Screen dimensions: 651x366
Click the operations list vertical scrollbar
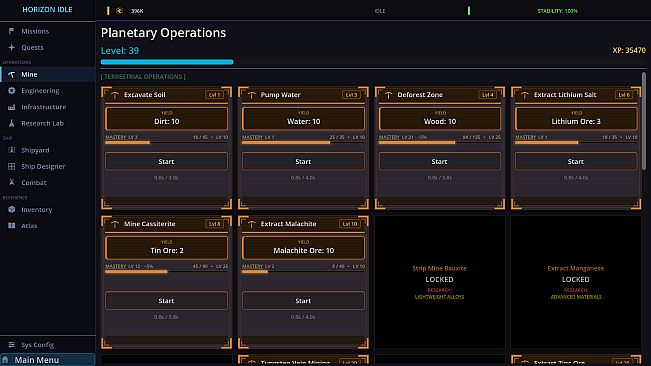[x=644, y=120]
